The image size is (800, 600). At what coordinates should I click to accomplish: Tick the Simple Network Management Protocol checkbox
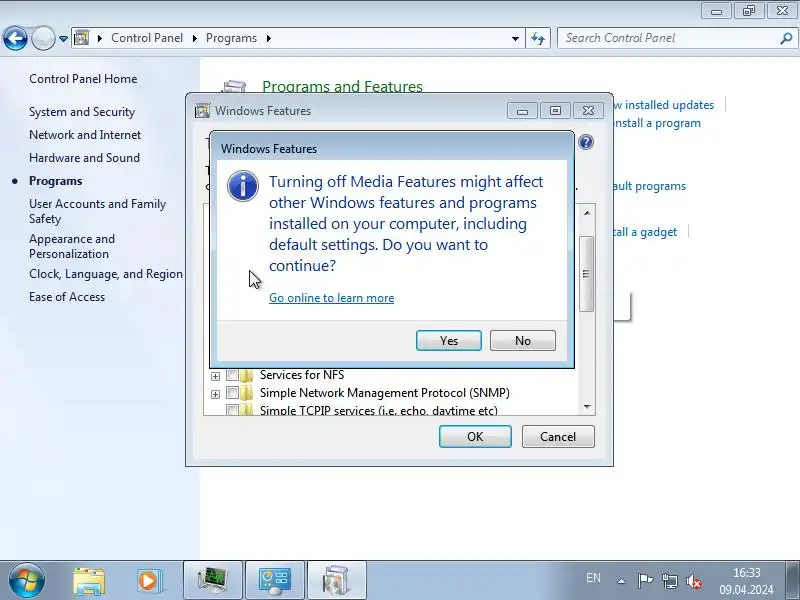coord(232,392)
